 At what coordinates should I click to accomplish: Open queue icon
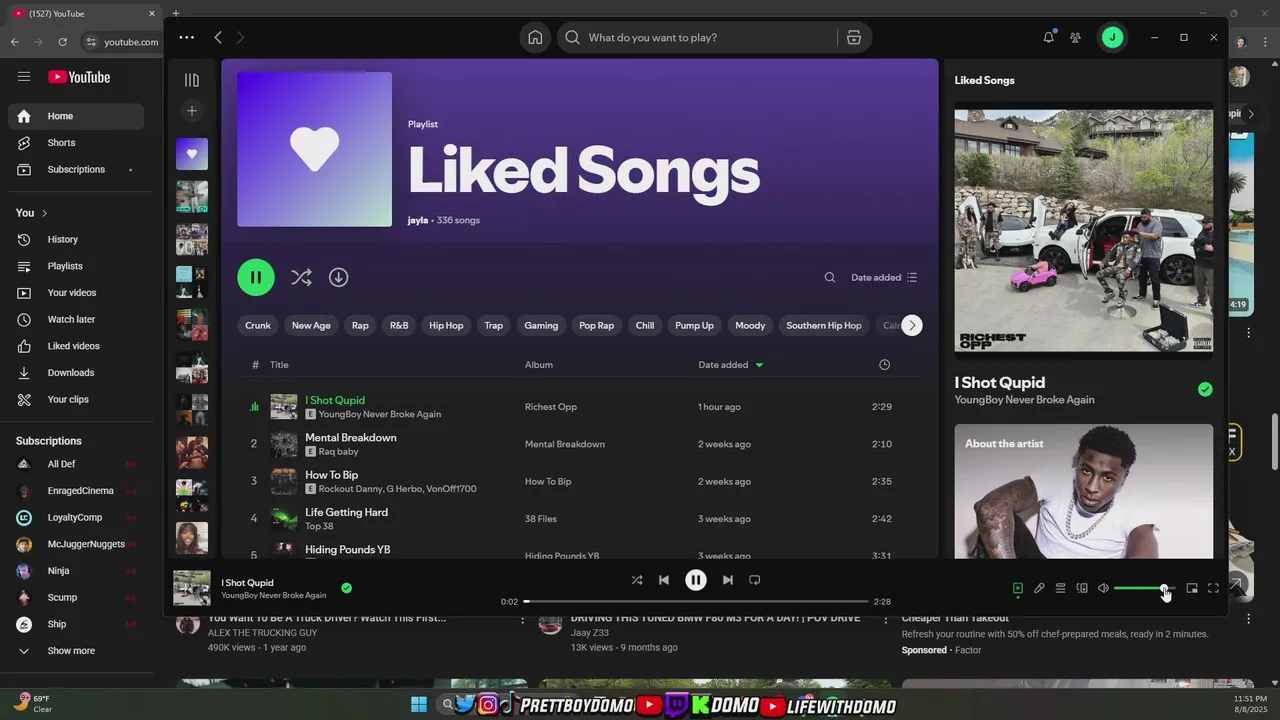click(x=1060, y=588)
